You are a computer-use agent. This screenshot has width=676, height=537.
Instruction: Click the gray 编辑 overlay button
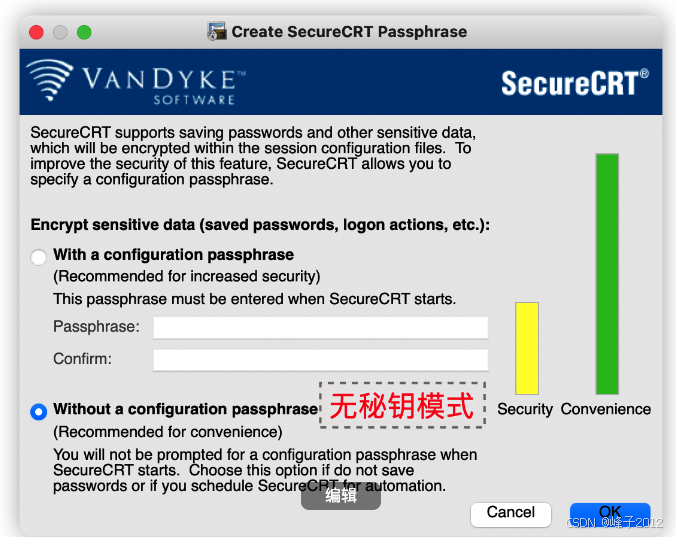[341, 496]
